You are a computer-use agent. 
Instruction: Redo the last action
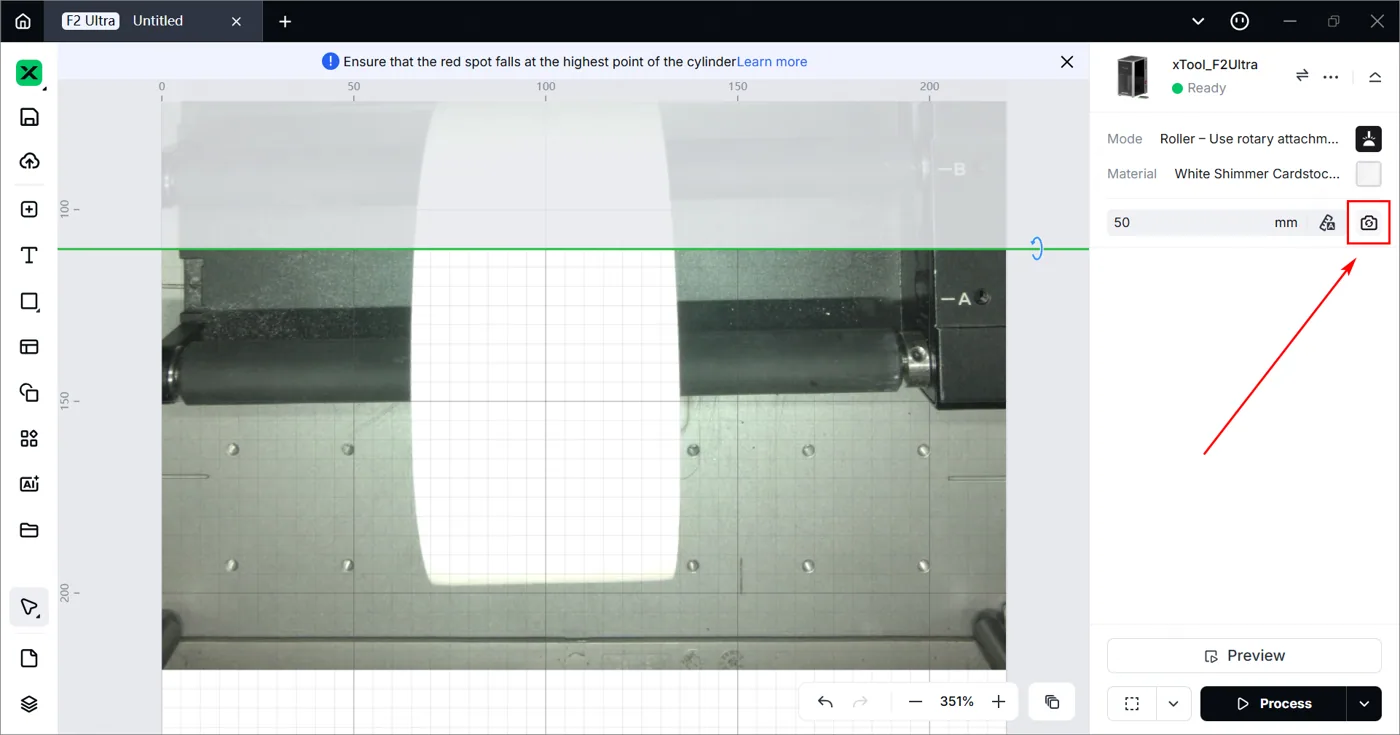(x=860, y=702)
